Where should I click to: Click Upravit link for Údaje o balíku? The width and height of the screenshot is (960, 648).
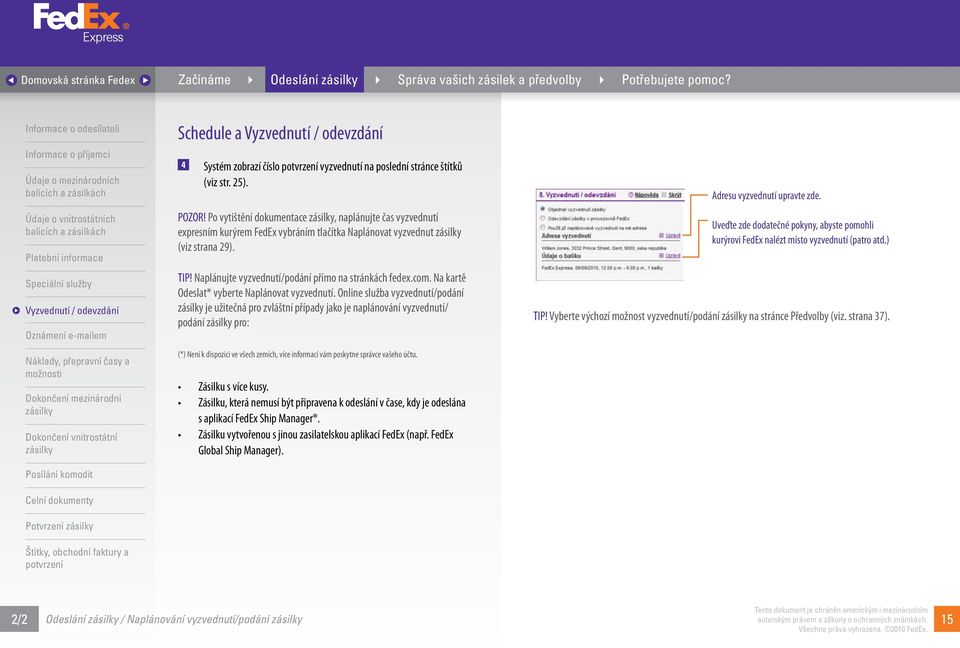(x=673, y=255)
